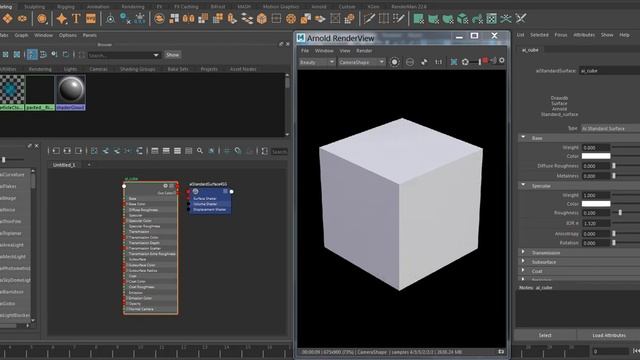Screen dimensions: 640x360
Task: Click the red stop render icon in RenderView
Action: click(485, 61)
